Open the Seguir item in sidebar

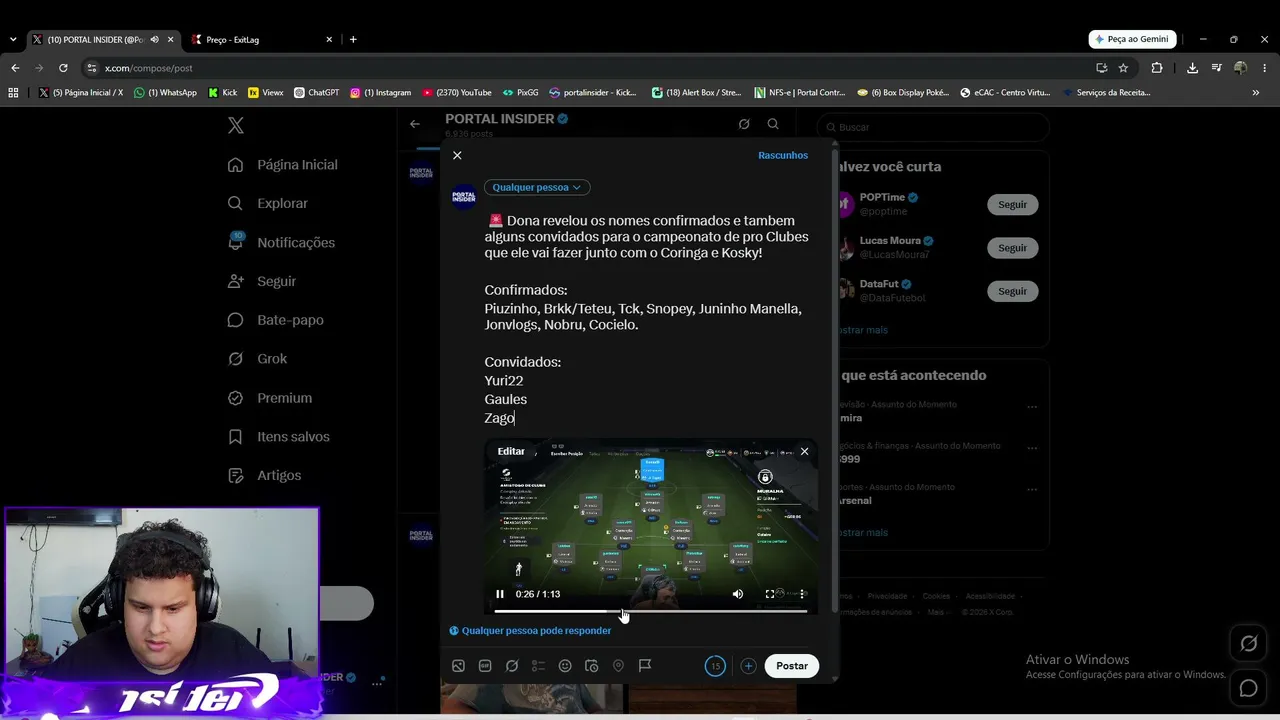pos(262,281)
